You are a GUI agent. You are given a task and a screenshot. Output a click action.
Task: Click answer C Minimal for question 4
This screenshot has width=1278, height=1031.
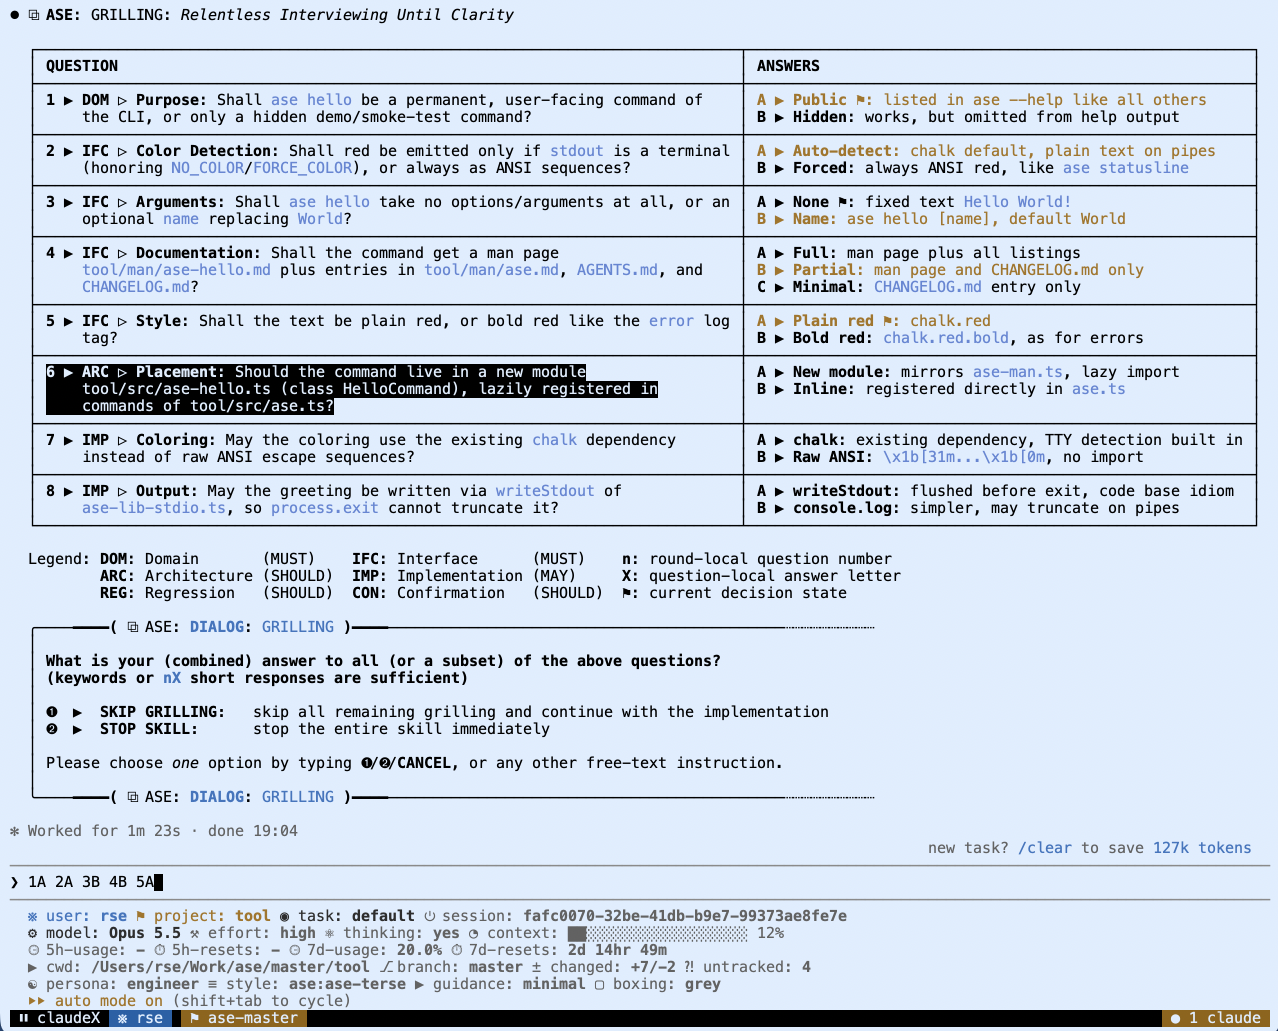pyautogui.click(x=919, y=287)
